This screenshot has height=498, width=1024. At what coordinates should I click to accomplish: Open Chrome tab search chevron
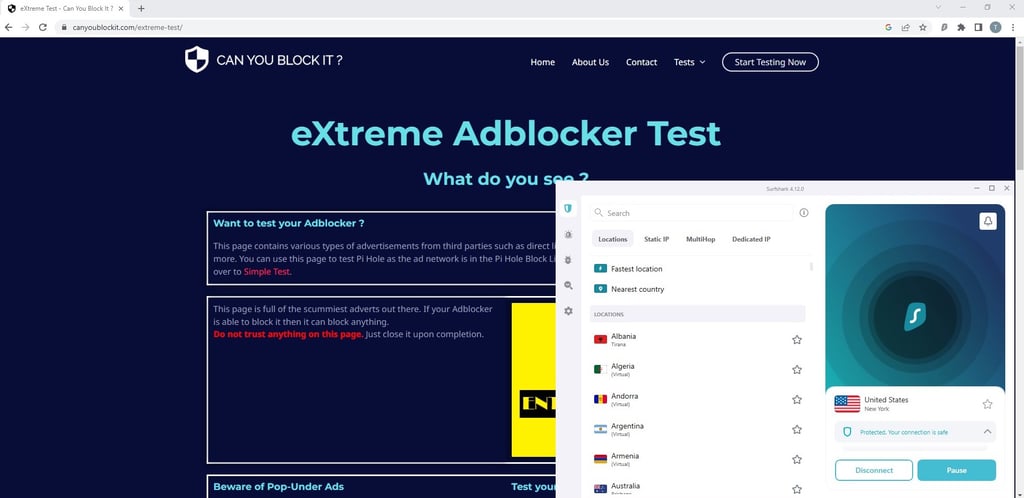tap(938, 7)
